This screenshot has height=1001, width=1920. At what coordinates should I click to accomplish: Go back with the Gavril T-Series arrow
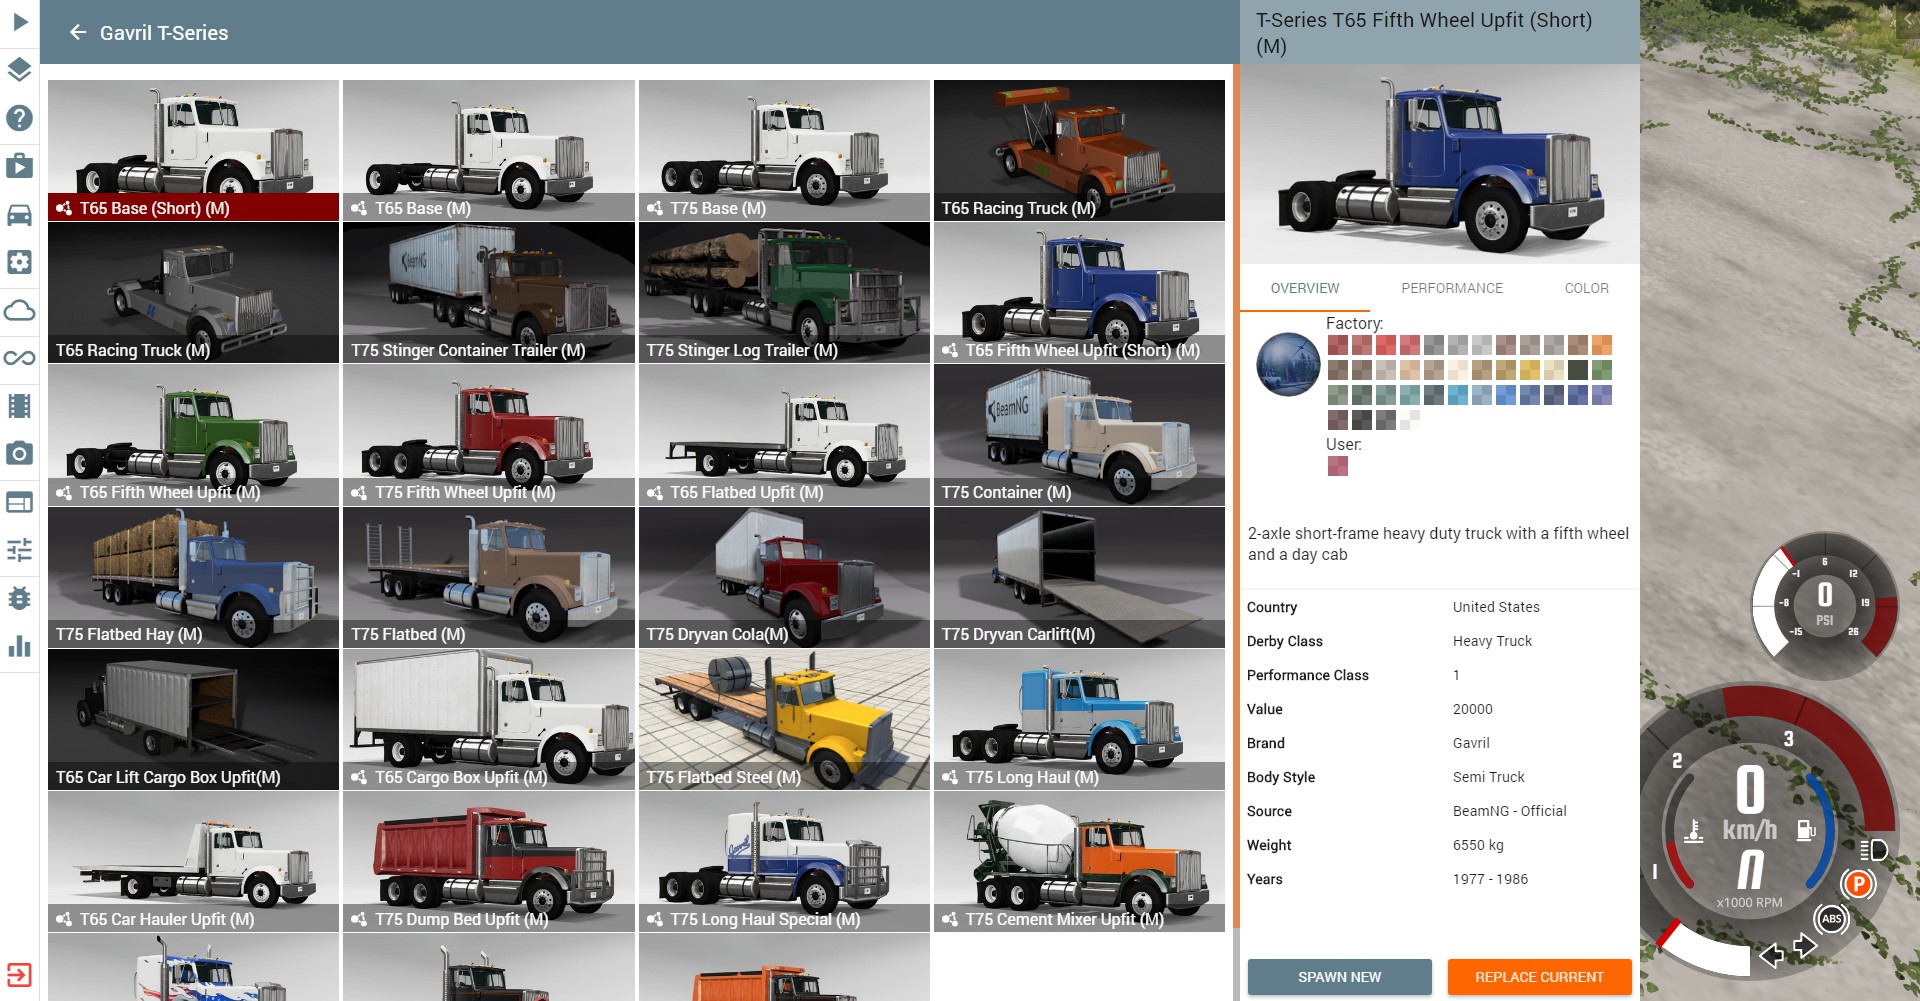pyautogui.click(x=77, y=32)
